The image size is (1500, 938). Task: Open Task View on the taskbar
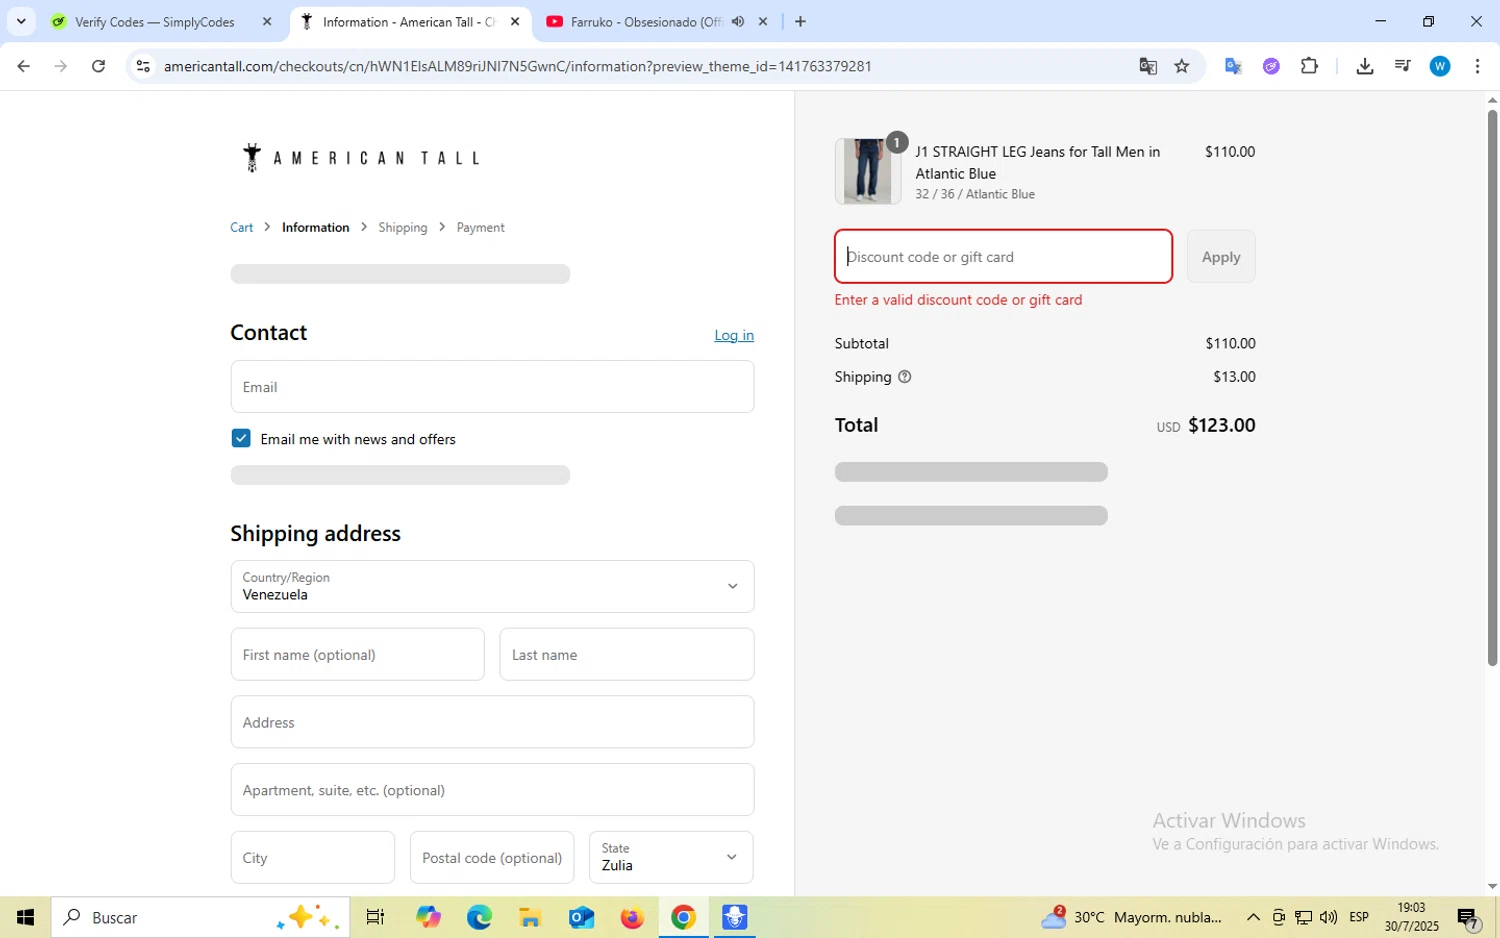point(375,917)
